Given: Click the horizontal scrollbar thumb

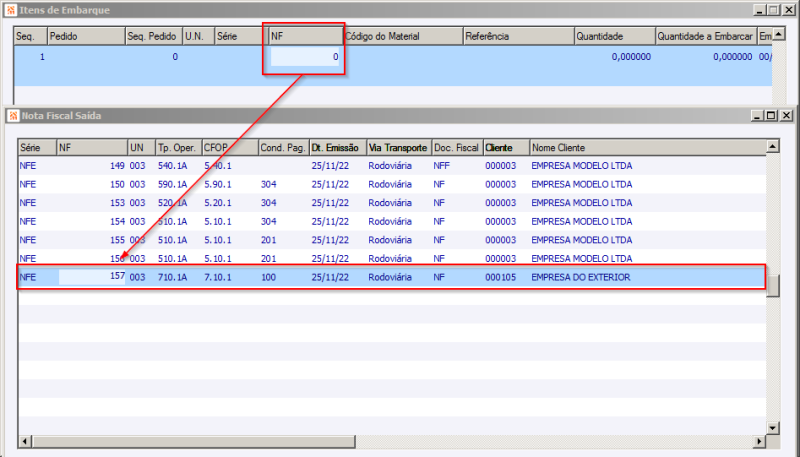Looking at the screenshot, I should [194, 441].
